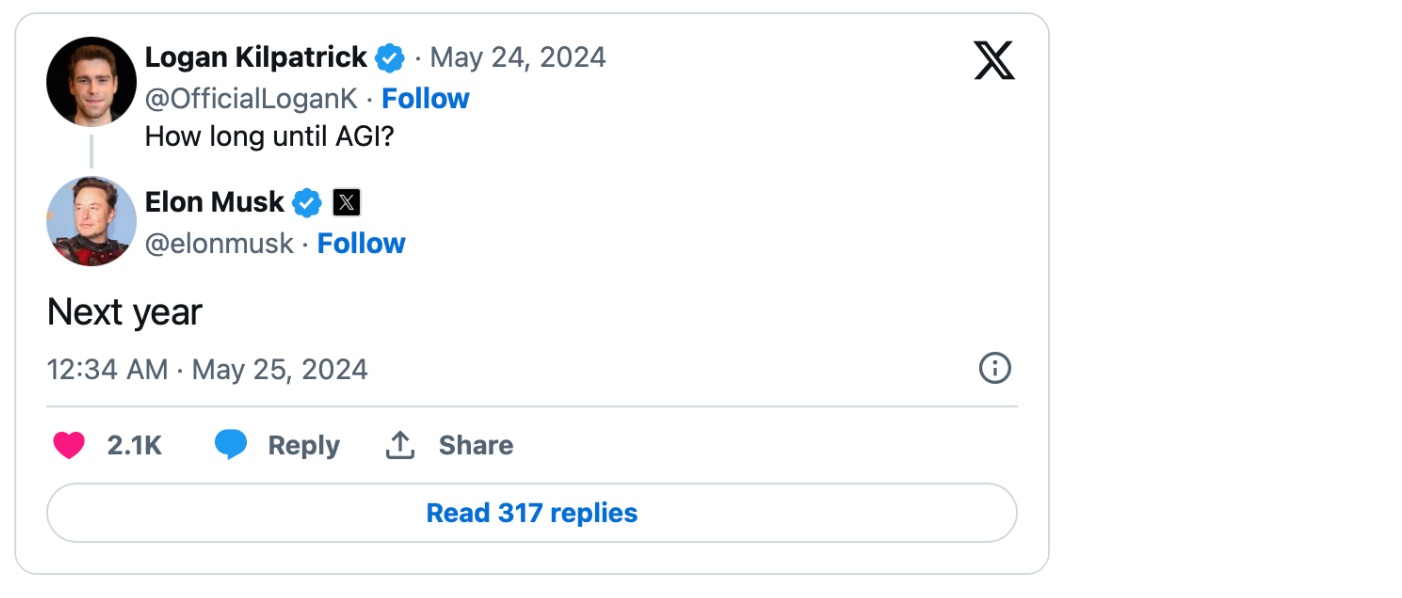This screenshot has height=598, width=1402.
Task: Click the May 24, 2024 date link
Action: point(518,58)
